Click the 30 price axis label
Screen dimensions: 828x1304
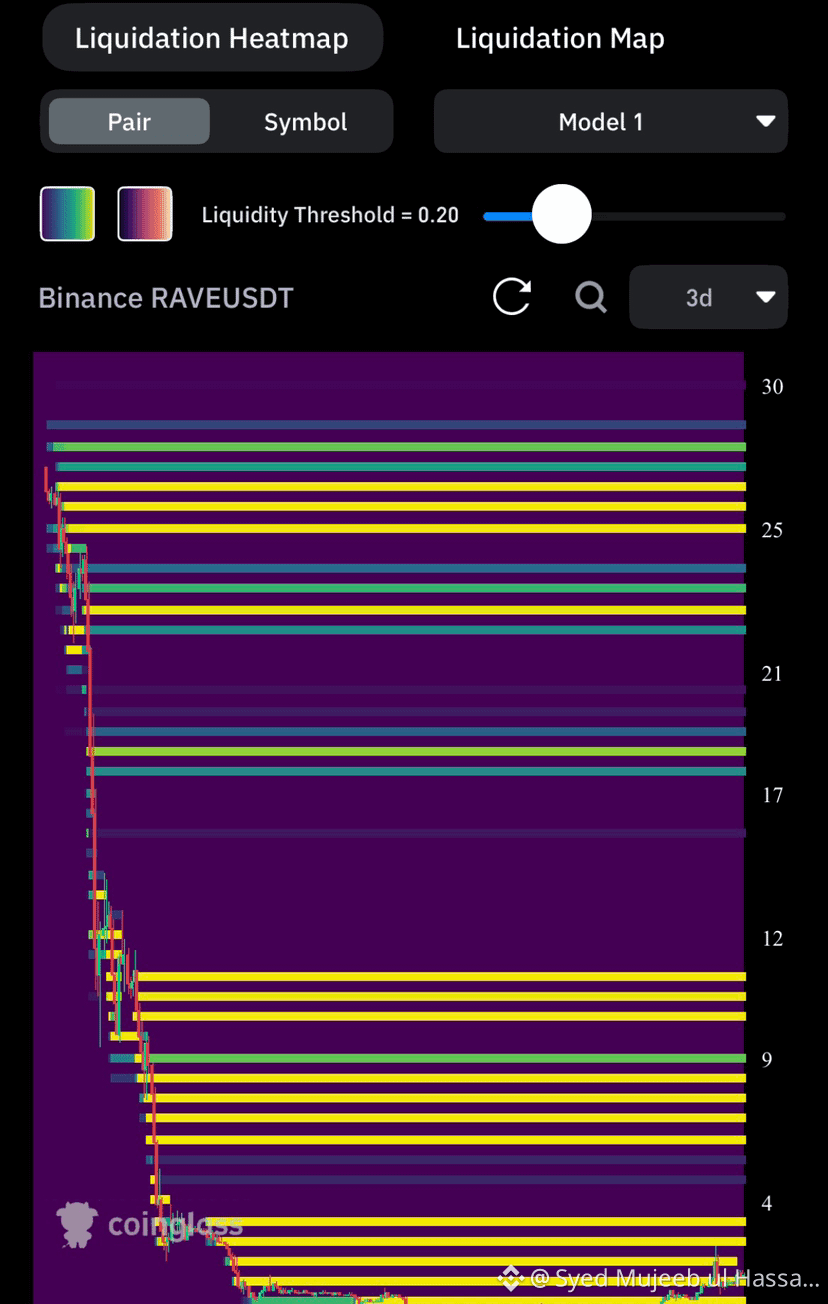pos(772,387)
